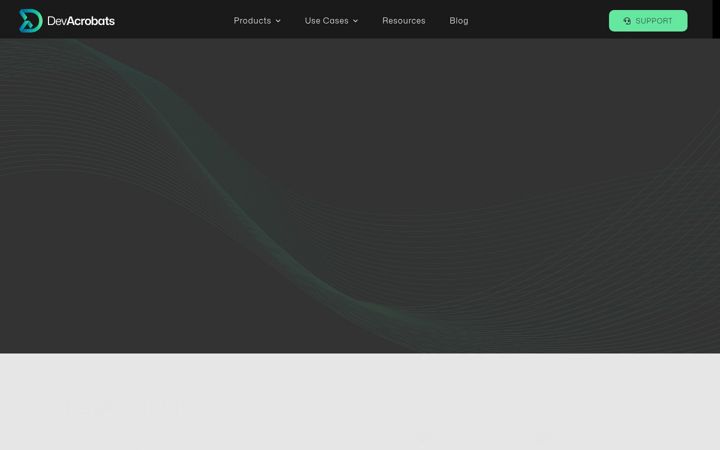Select the Products label in the navigation
720x450 pixels.
click(x=252, y=21)
